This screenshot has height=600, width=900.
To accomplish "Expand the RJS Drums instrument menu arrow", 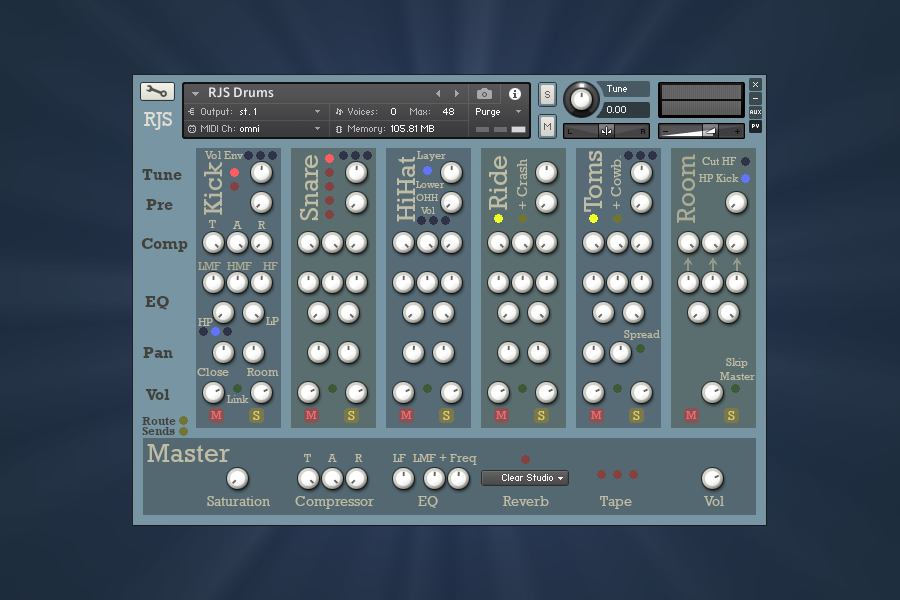I will pos(195,93).
